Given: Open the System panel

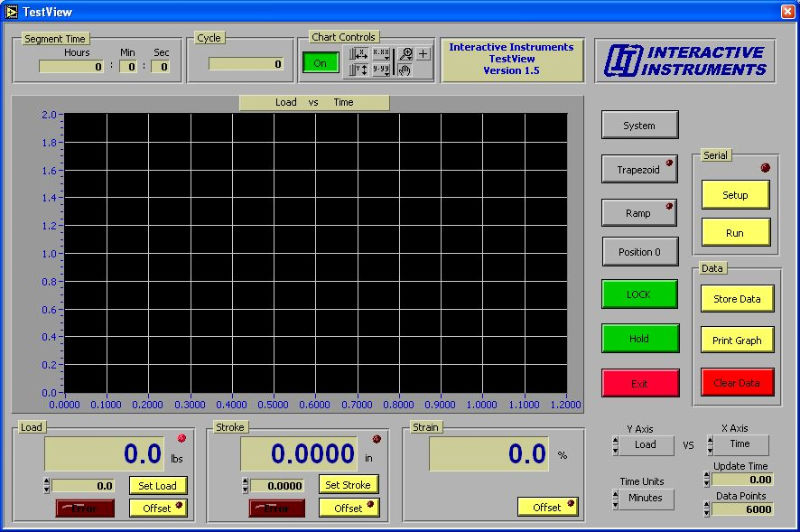Looking at the screenshot, I should coord(639,125).
